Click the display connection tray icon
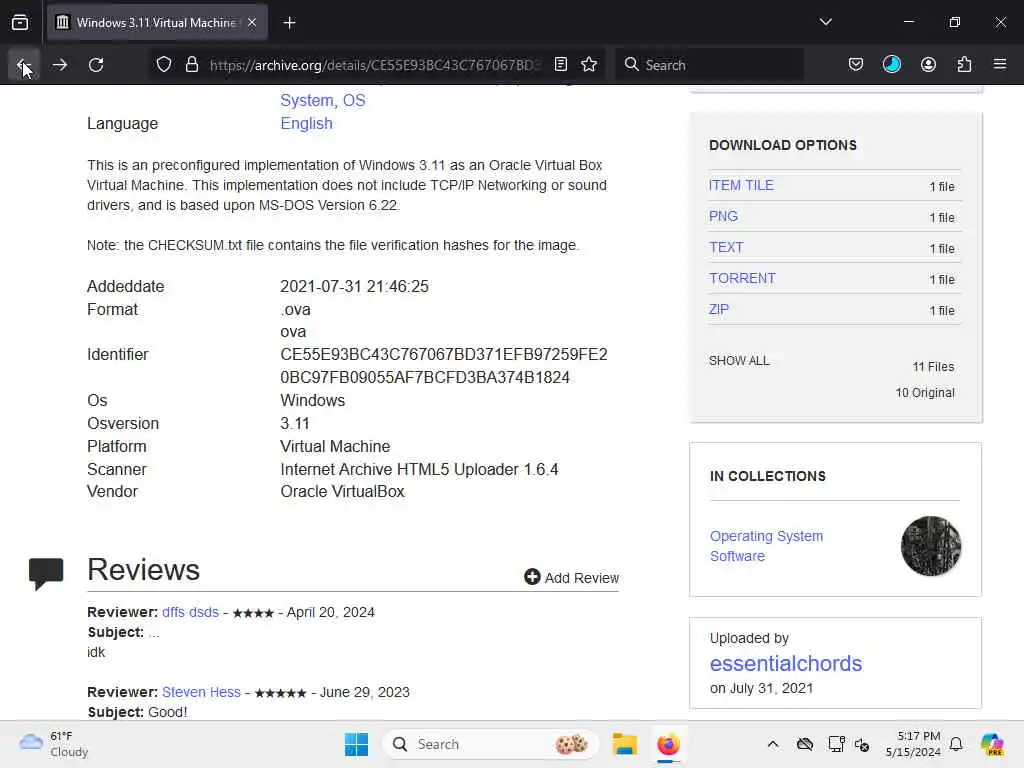This screenshot has height=768, width=1024. click(836, 744)
